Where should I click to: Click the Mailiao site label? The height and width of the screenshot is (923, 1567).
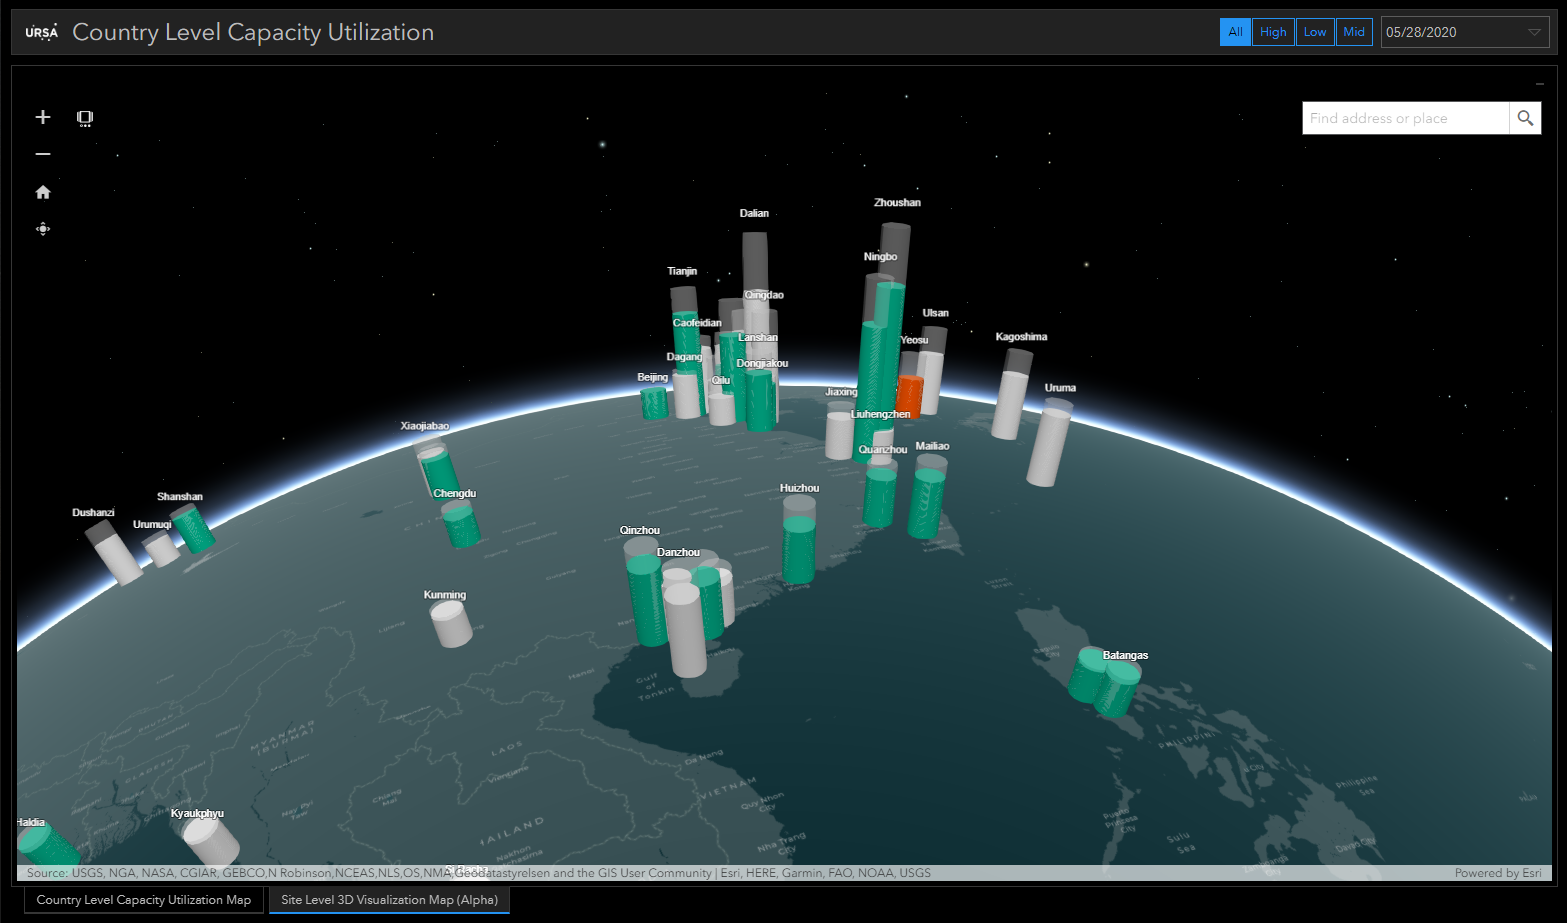(x=932, y=447)
